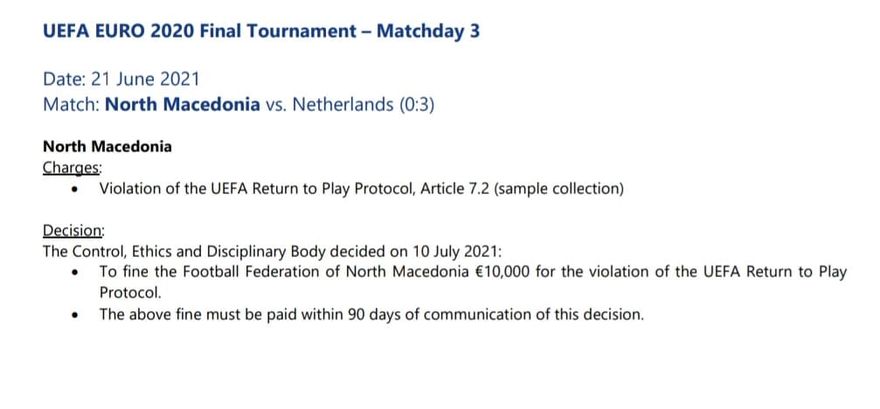Click the bullet before To fine the Football
Viewport: 880px width, 409px height.
(75, 273)
